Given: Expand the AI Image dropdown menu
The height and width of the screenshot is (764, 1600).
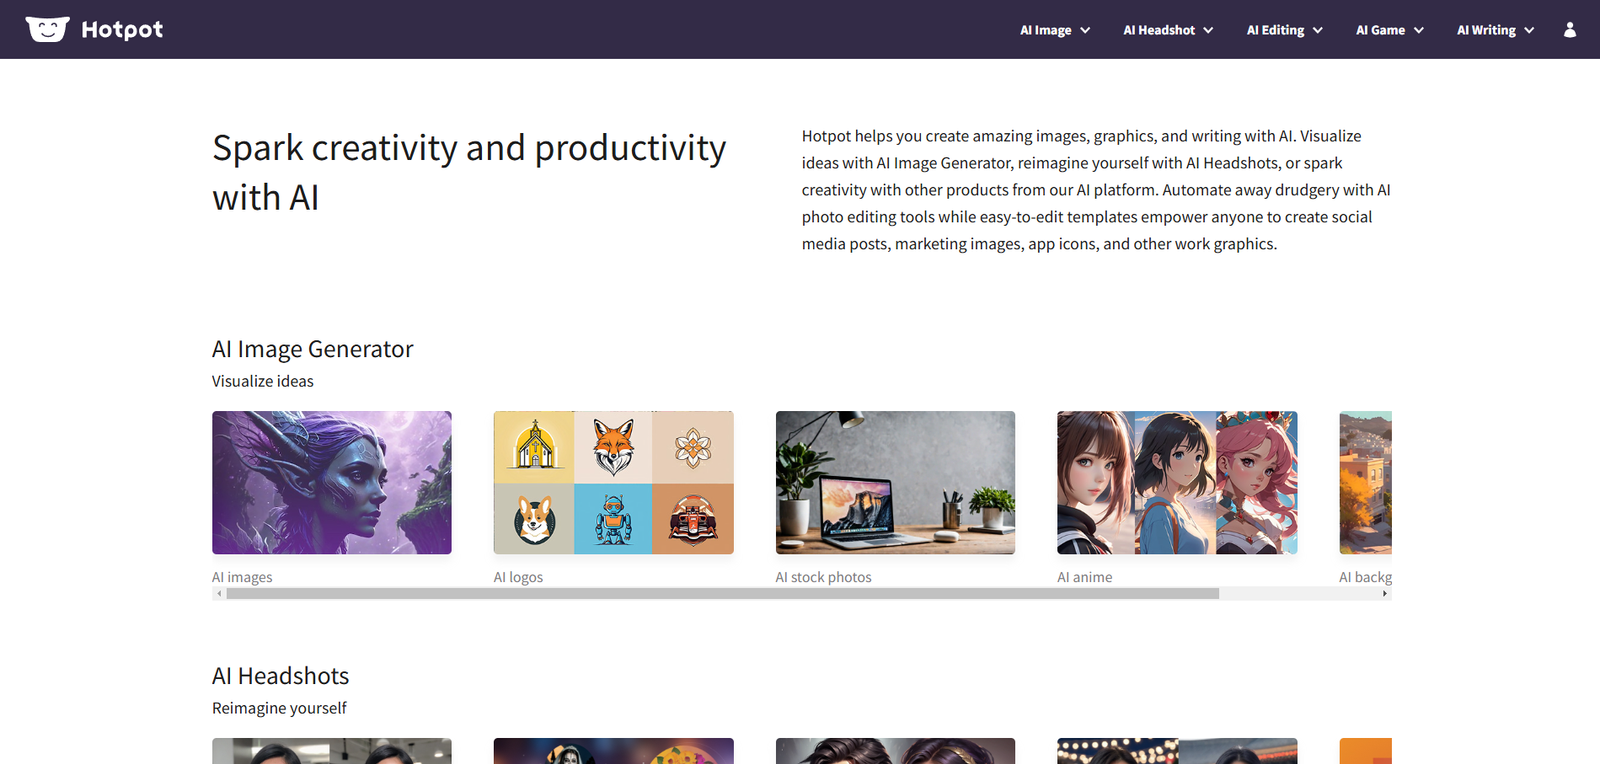Looking at the screenshot, I should tap(1054, 30).
